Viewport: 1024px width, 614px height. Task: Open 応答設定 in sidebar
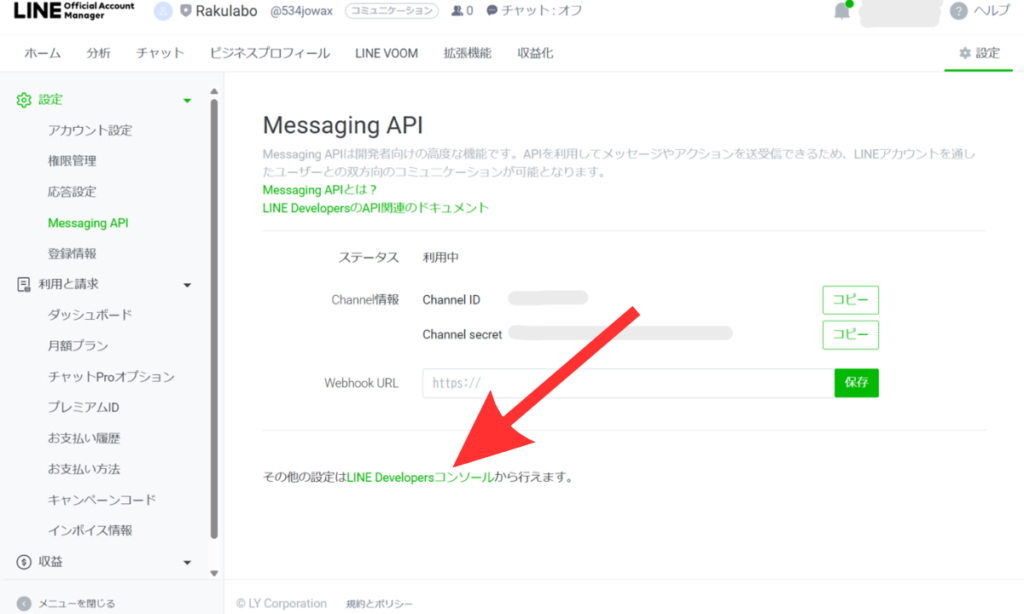(72, 192)
